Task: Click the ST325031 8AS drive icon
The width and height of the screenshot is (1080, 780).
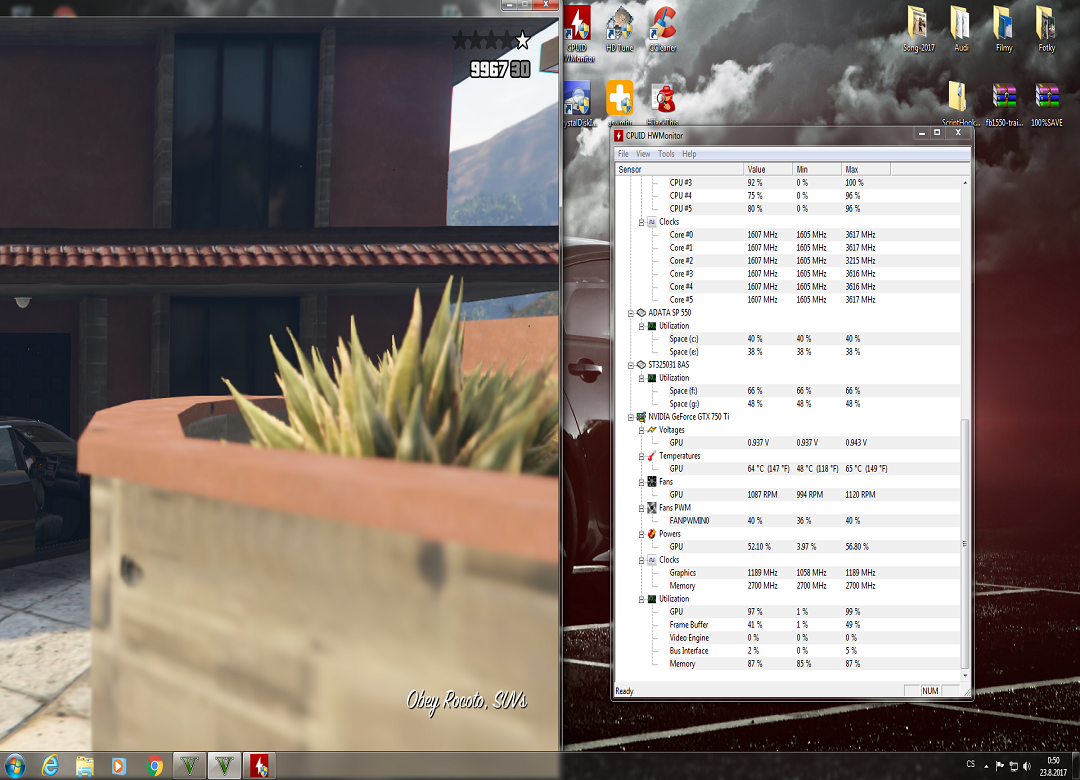Action: coord(641,365)
